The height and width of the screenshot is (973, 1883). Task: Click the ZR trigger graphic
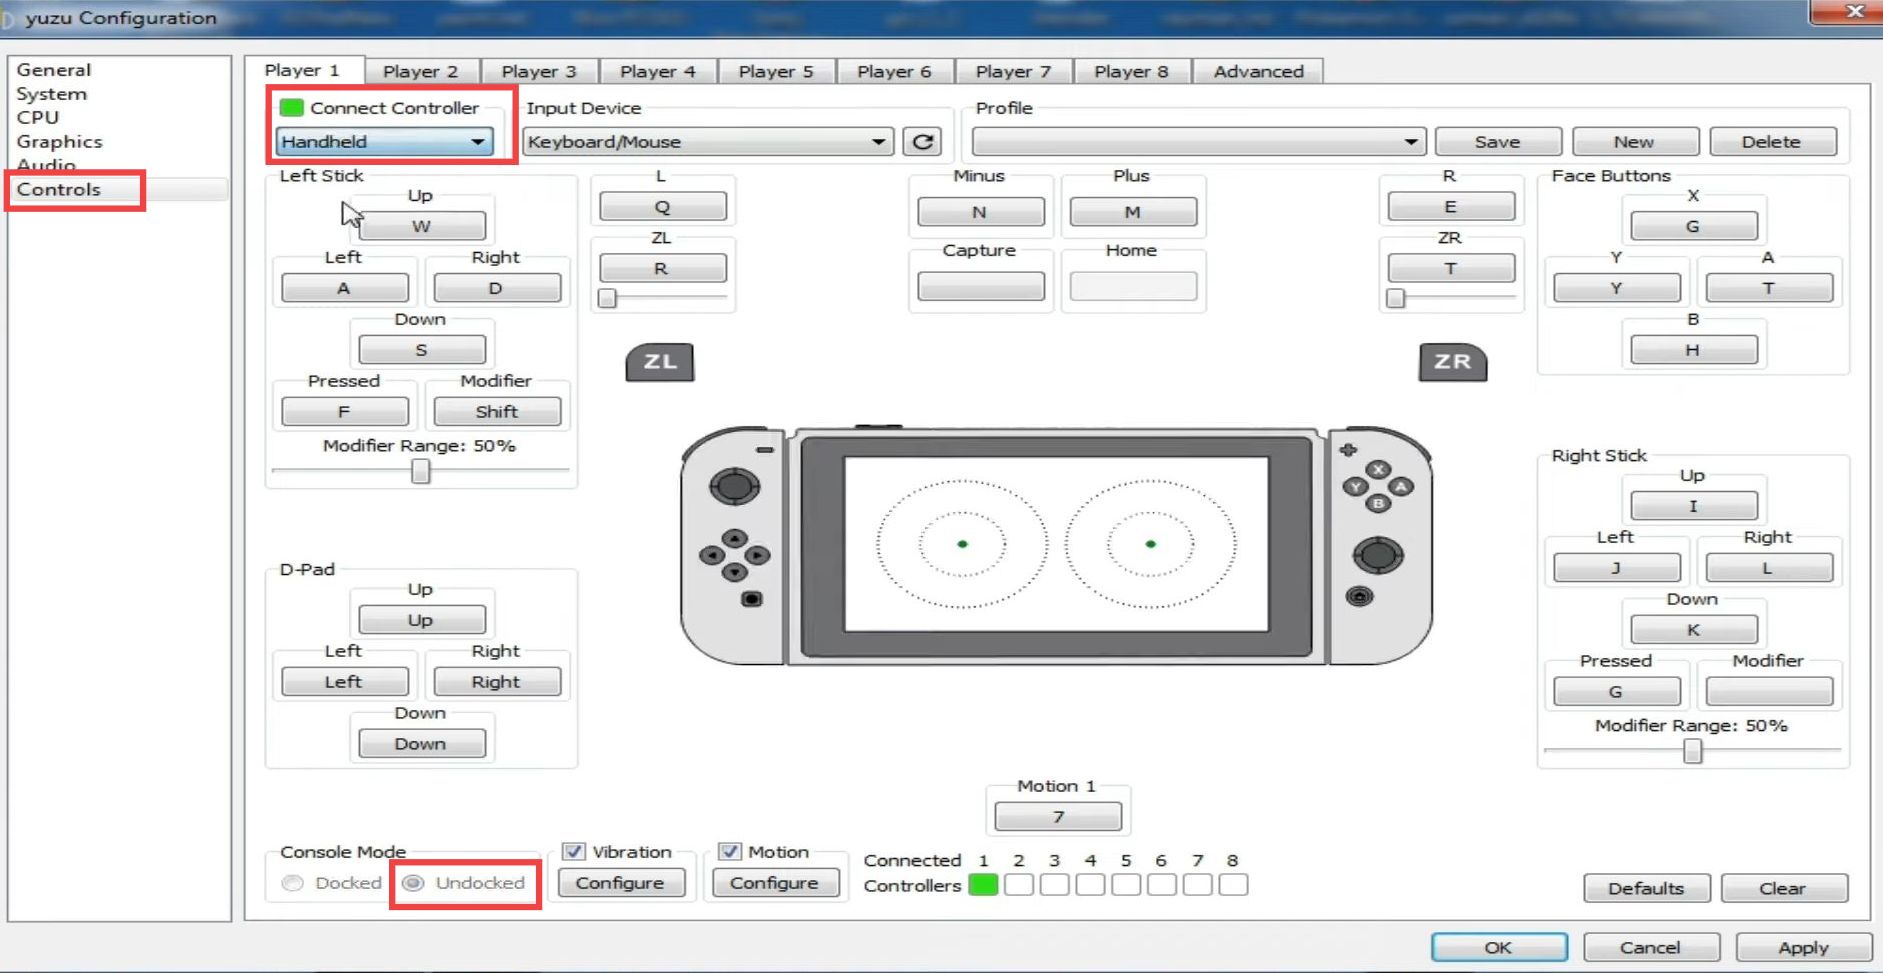click(x=1452, y=362)
